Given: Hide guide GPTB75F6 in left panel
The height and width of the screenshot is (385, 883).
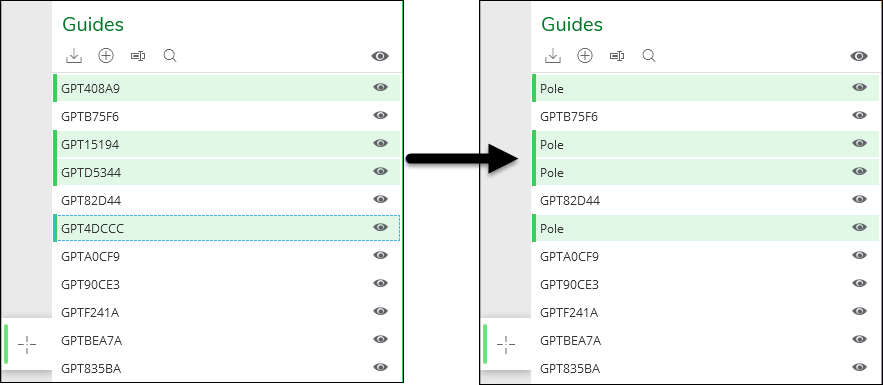Looking at the screenshot, I should (381, 115).
